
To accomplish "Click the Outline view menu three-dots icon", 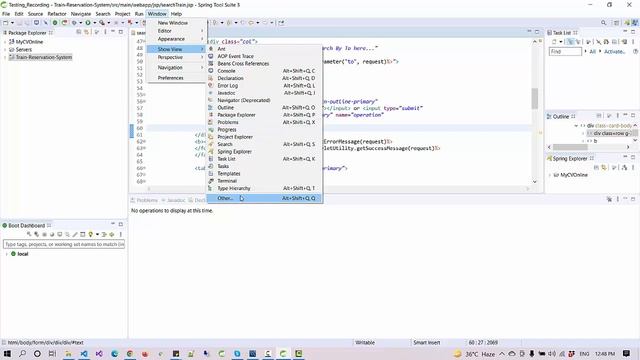I will click(x=618, y=116).
